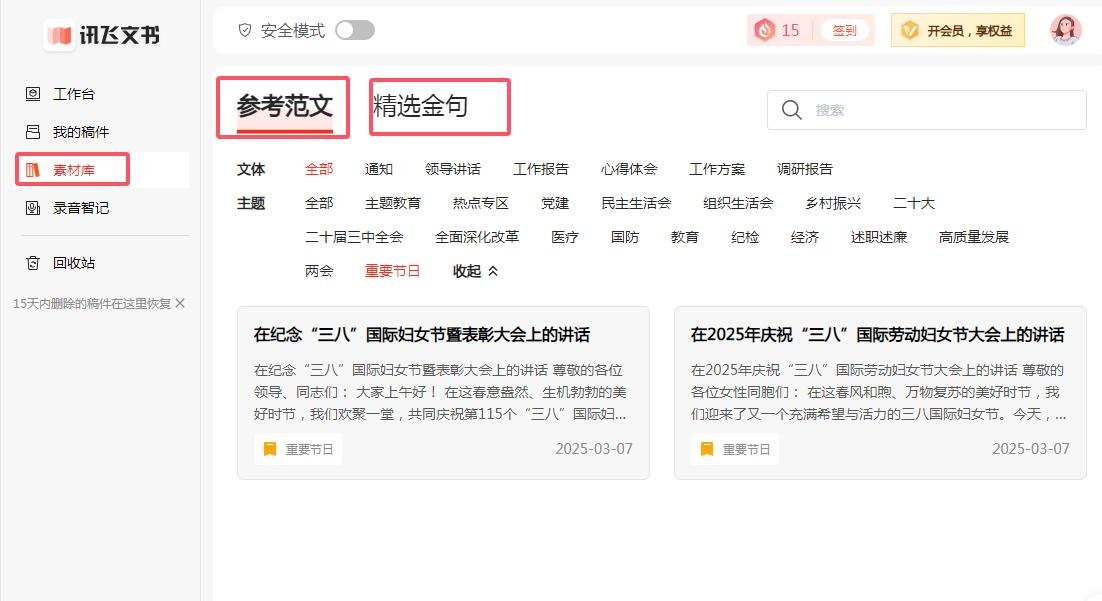Click the bookmark icon on the 重要节日 tag
Viewport: 1102px width, 601px height.
[x=268, y=449]
